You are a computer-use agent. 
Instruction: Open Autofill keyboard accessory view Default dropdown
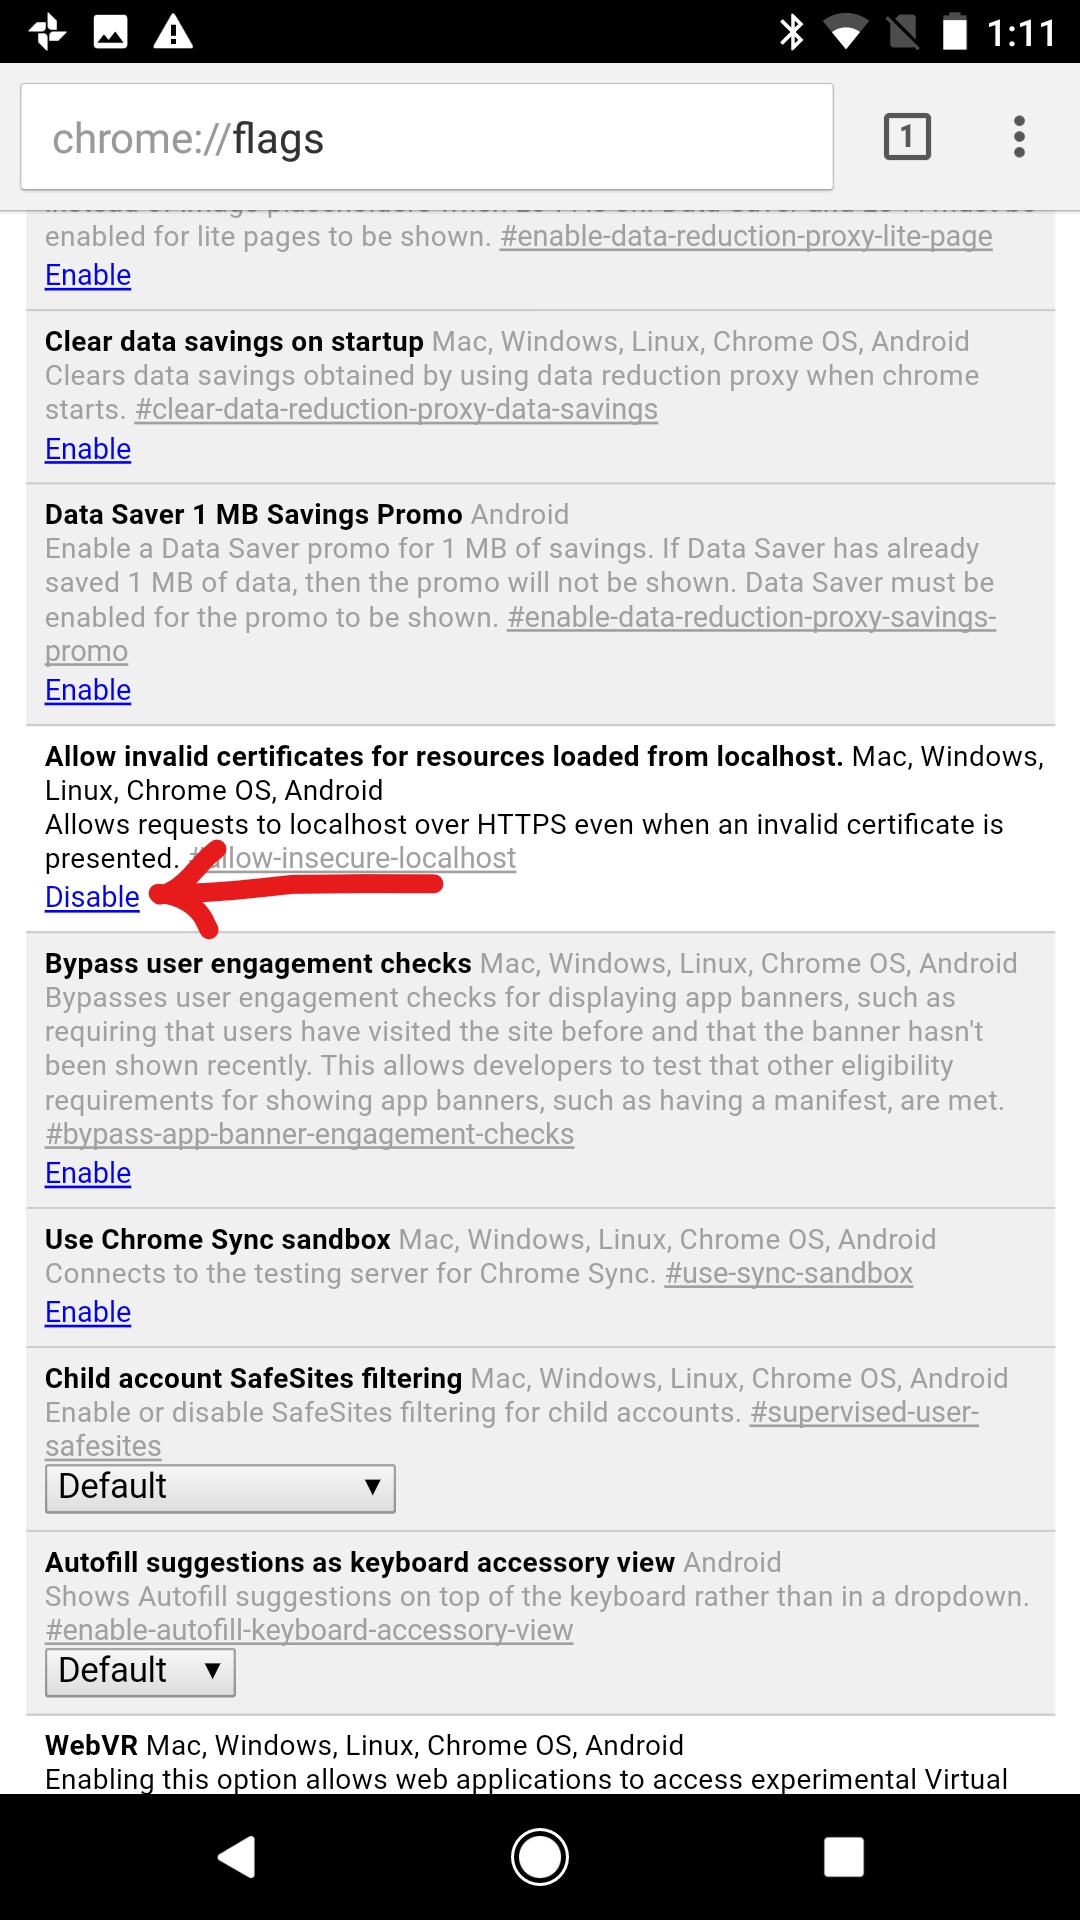coord(140,1672)
